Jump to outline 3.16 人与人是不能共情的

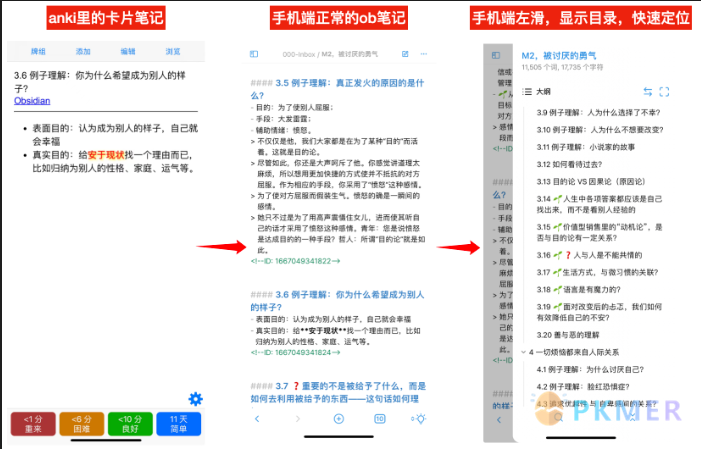(589, 255)
